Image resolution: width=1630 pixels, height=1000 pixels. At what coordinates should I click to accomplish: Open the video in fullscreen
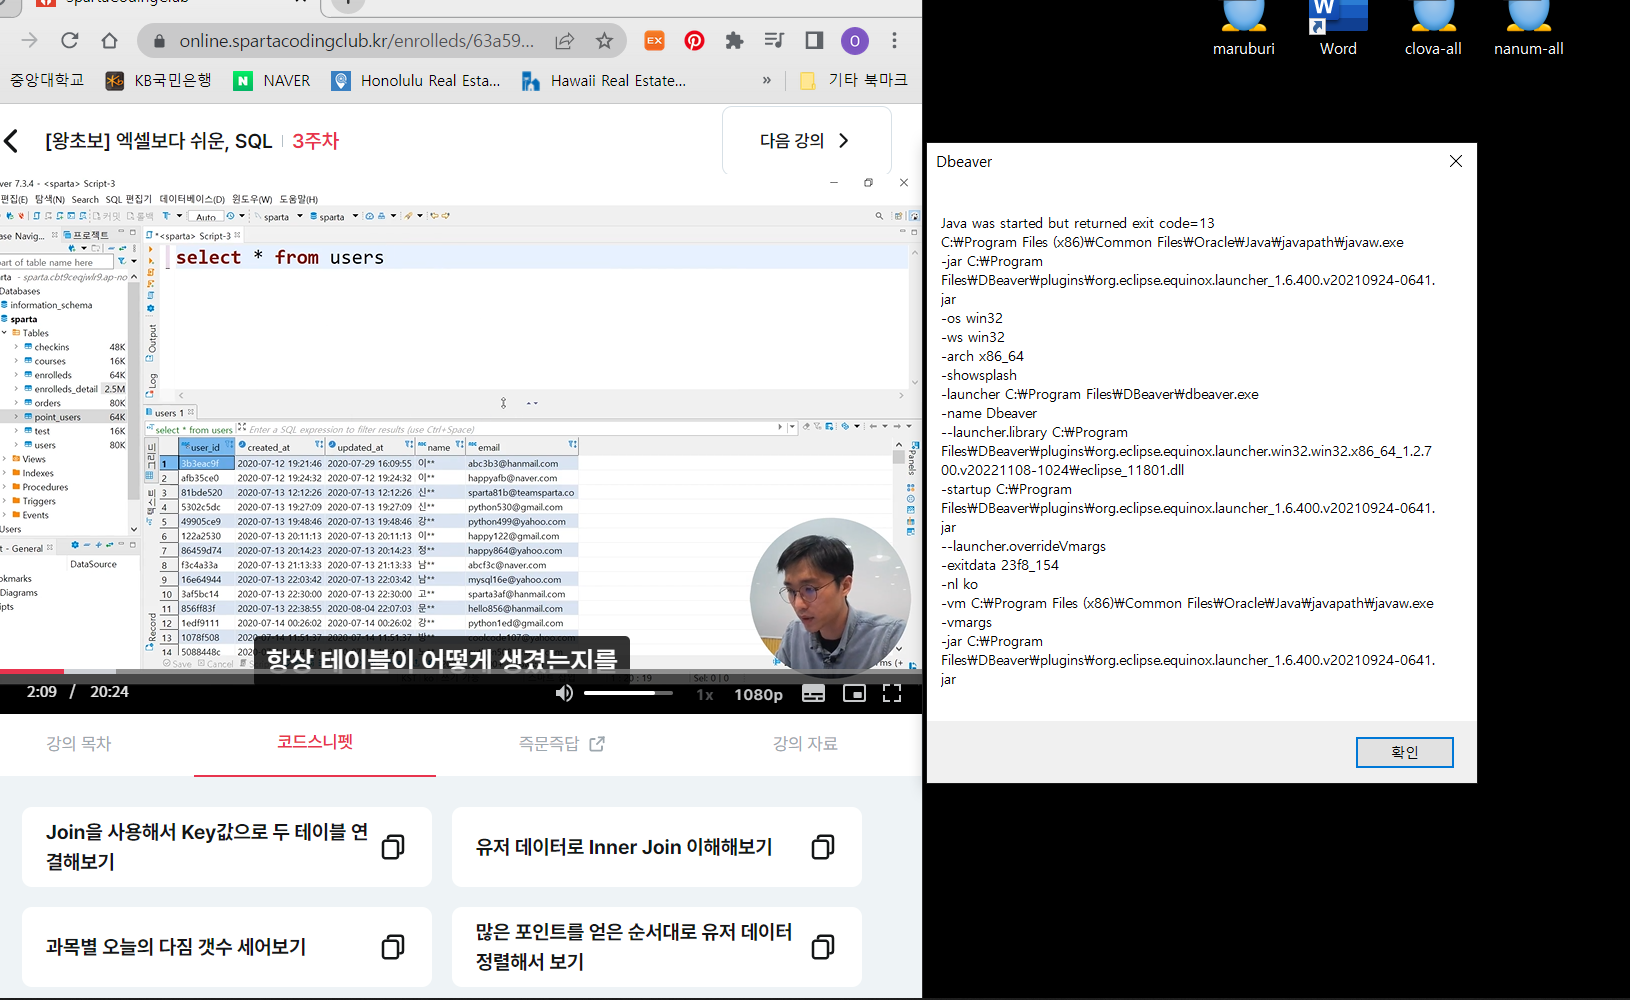pos(892,693)
